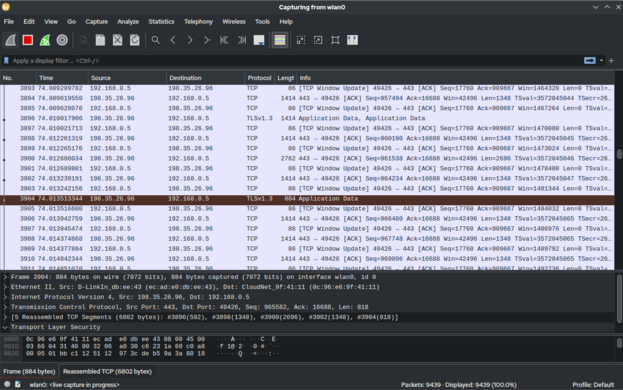
Task: Click the packet list vertical scrollbar thumb
Action: pyautogui.click(x=619, y=154)
